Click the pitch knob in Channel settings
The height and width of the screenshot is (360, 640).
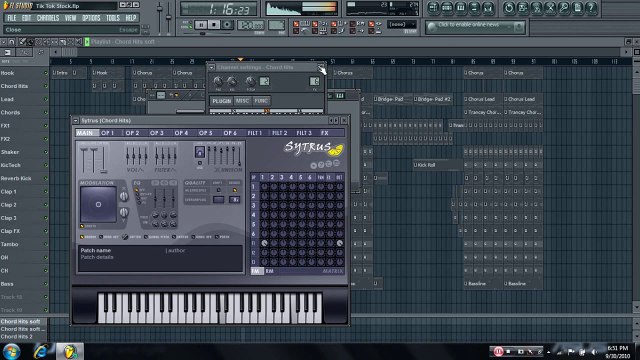point(250,82)
